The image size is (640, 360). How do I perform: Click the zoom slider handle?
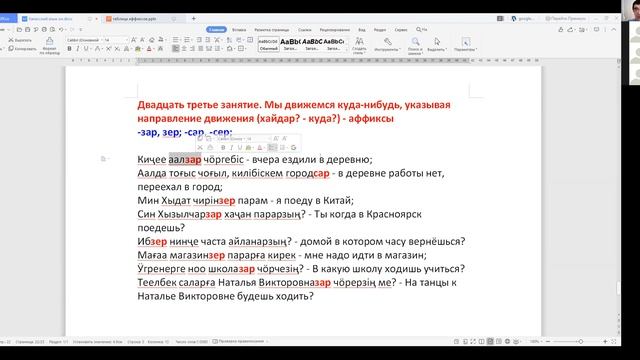tap(580, 341)
